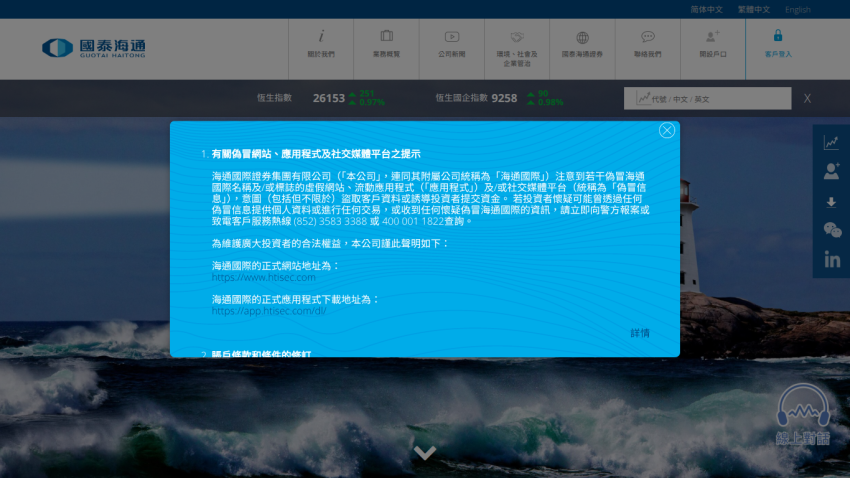Click the Guotai Haitong logo
This screenshot has height=478, width=850.
coord(94,48)
